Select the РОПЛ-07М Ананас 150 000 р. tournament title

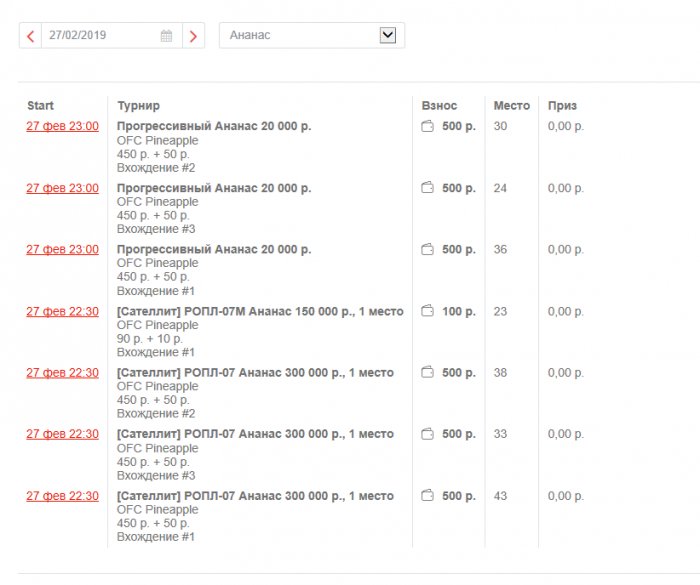point(260,312)
